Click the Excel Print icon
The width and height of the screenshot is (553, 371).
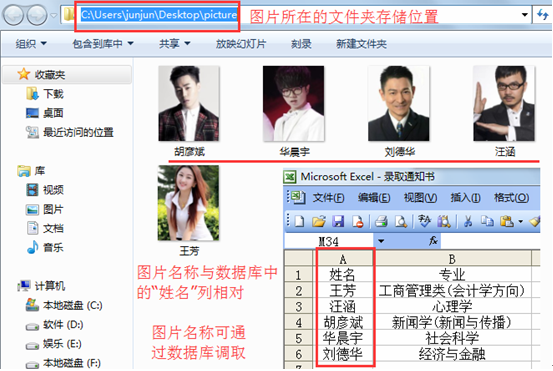[x=381, y=221]
